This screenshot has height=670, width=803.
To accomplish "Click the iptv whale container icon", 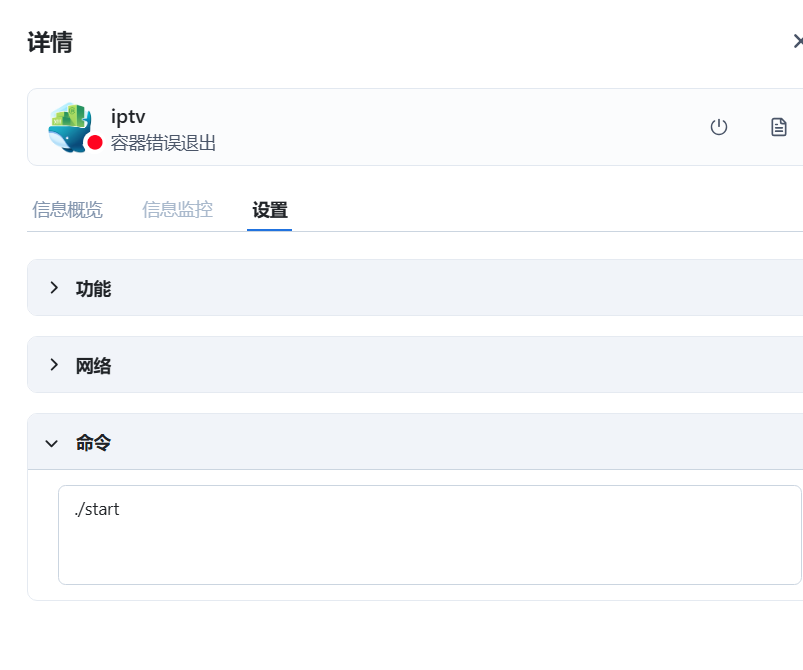I will [70, 127].
